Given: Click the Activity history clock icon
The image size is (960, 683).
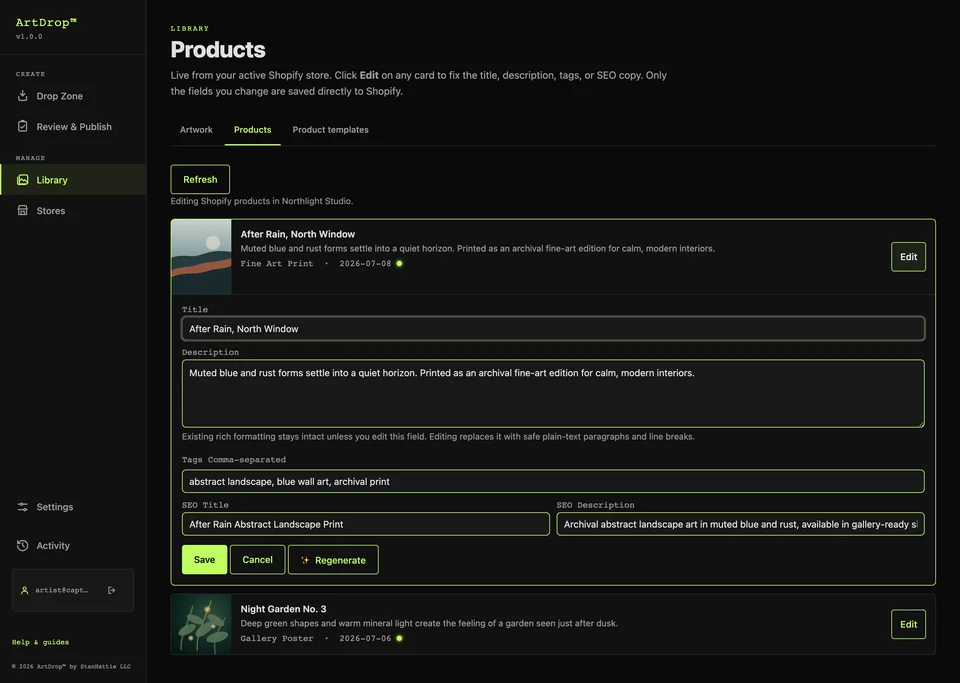Looking at the screenshot, I should tap(23, 545).
